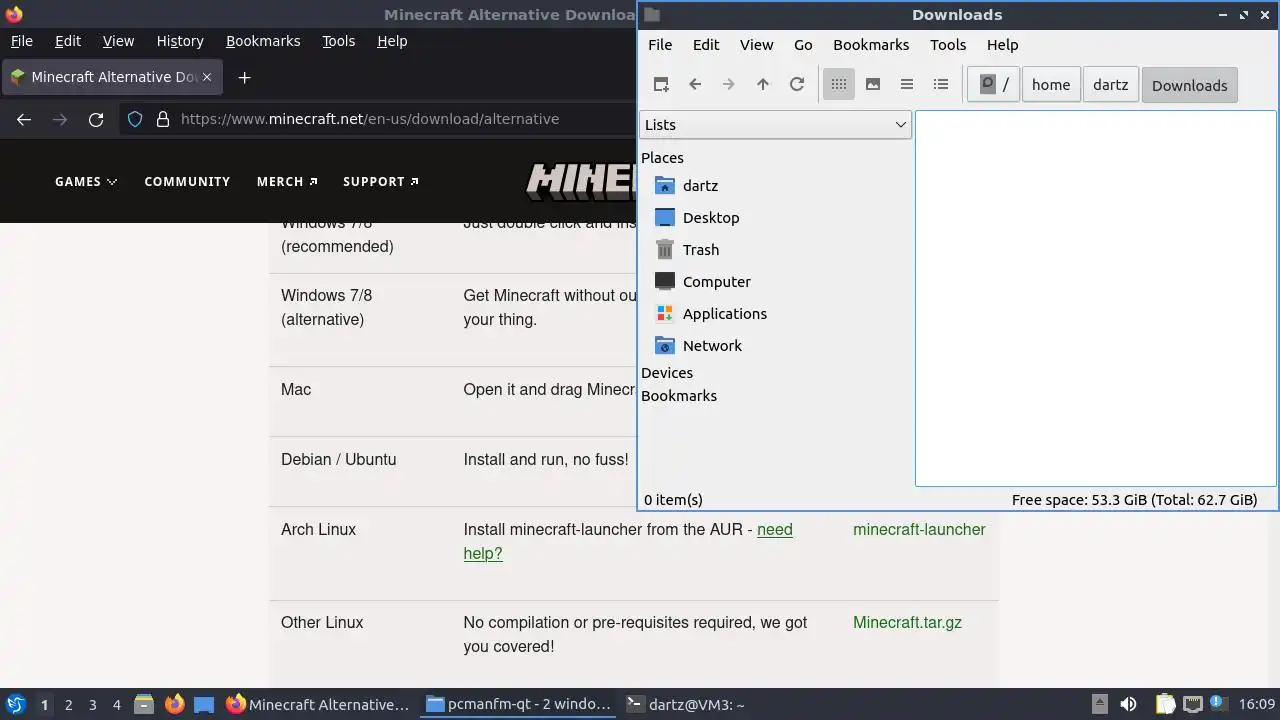The height and width of the screenshot is (720, 1280).
Task: Switch to virtual desktop 4
Action: coord(116,705)
